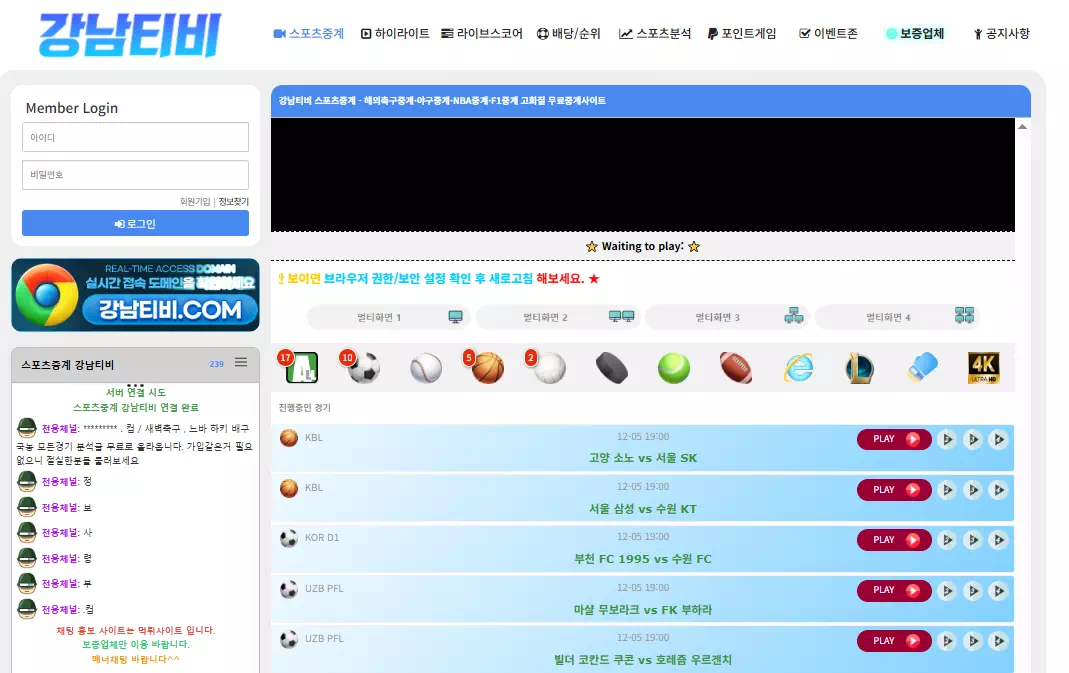
Task: Select the 4K Ultra HD icon
Action: [984, 368]
